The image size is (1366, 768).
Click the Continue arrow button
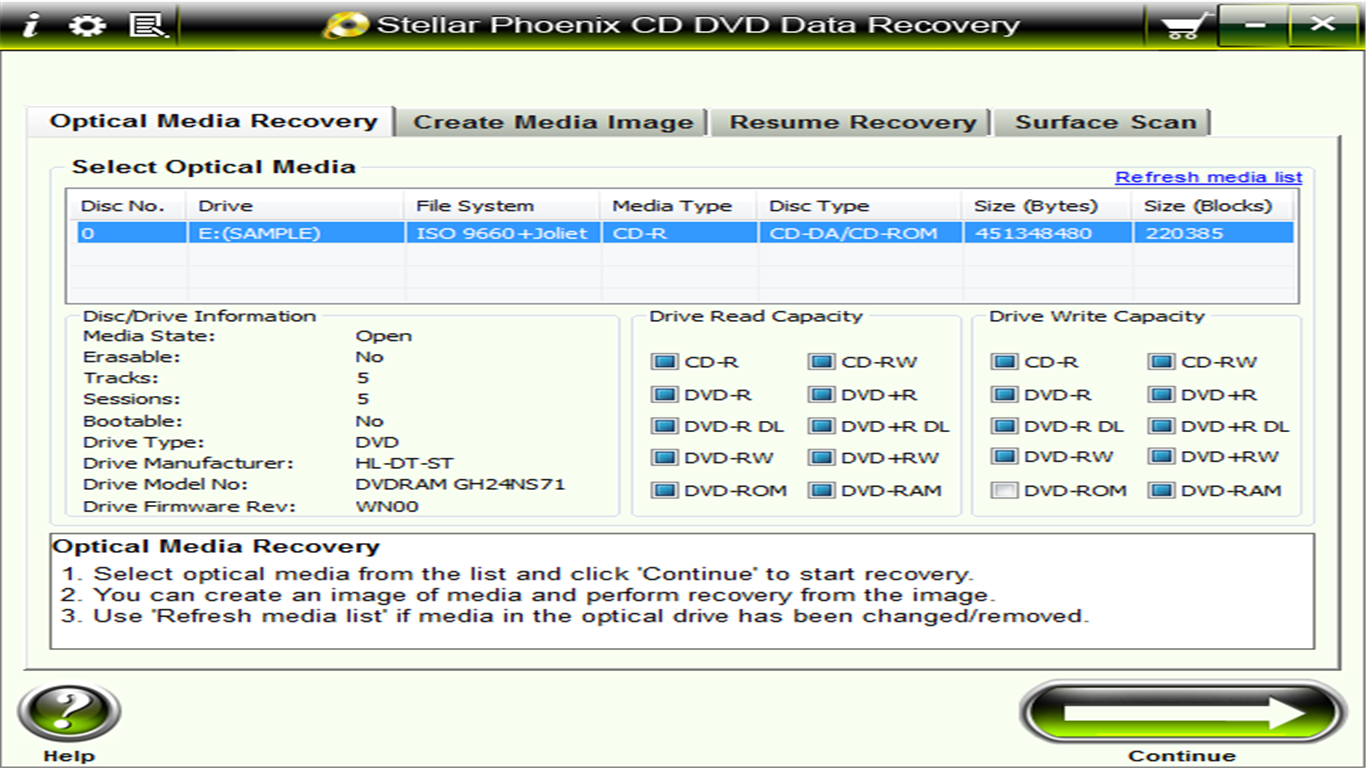1183,713
